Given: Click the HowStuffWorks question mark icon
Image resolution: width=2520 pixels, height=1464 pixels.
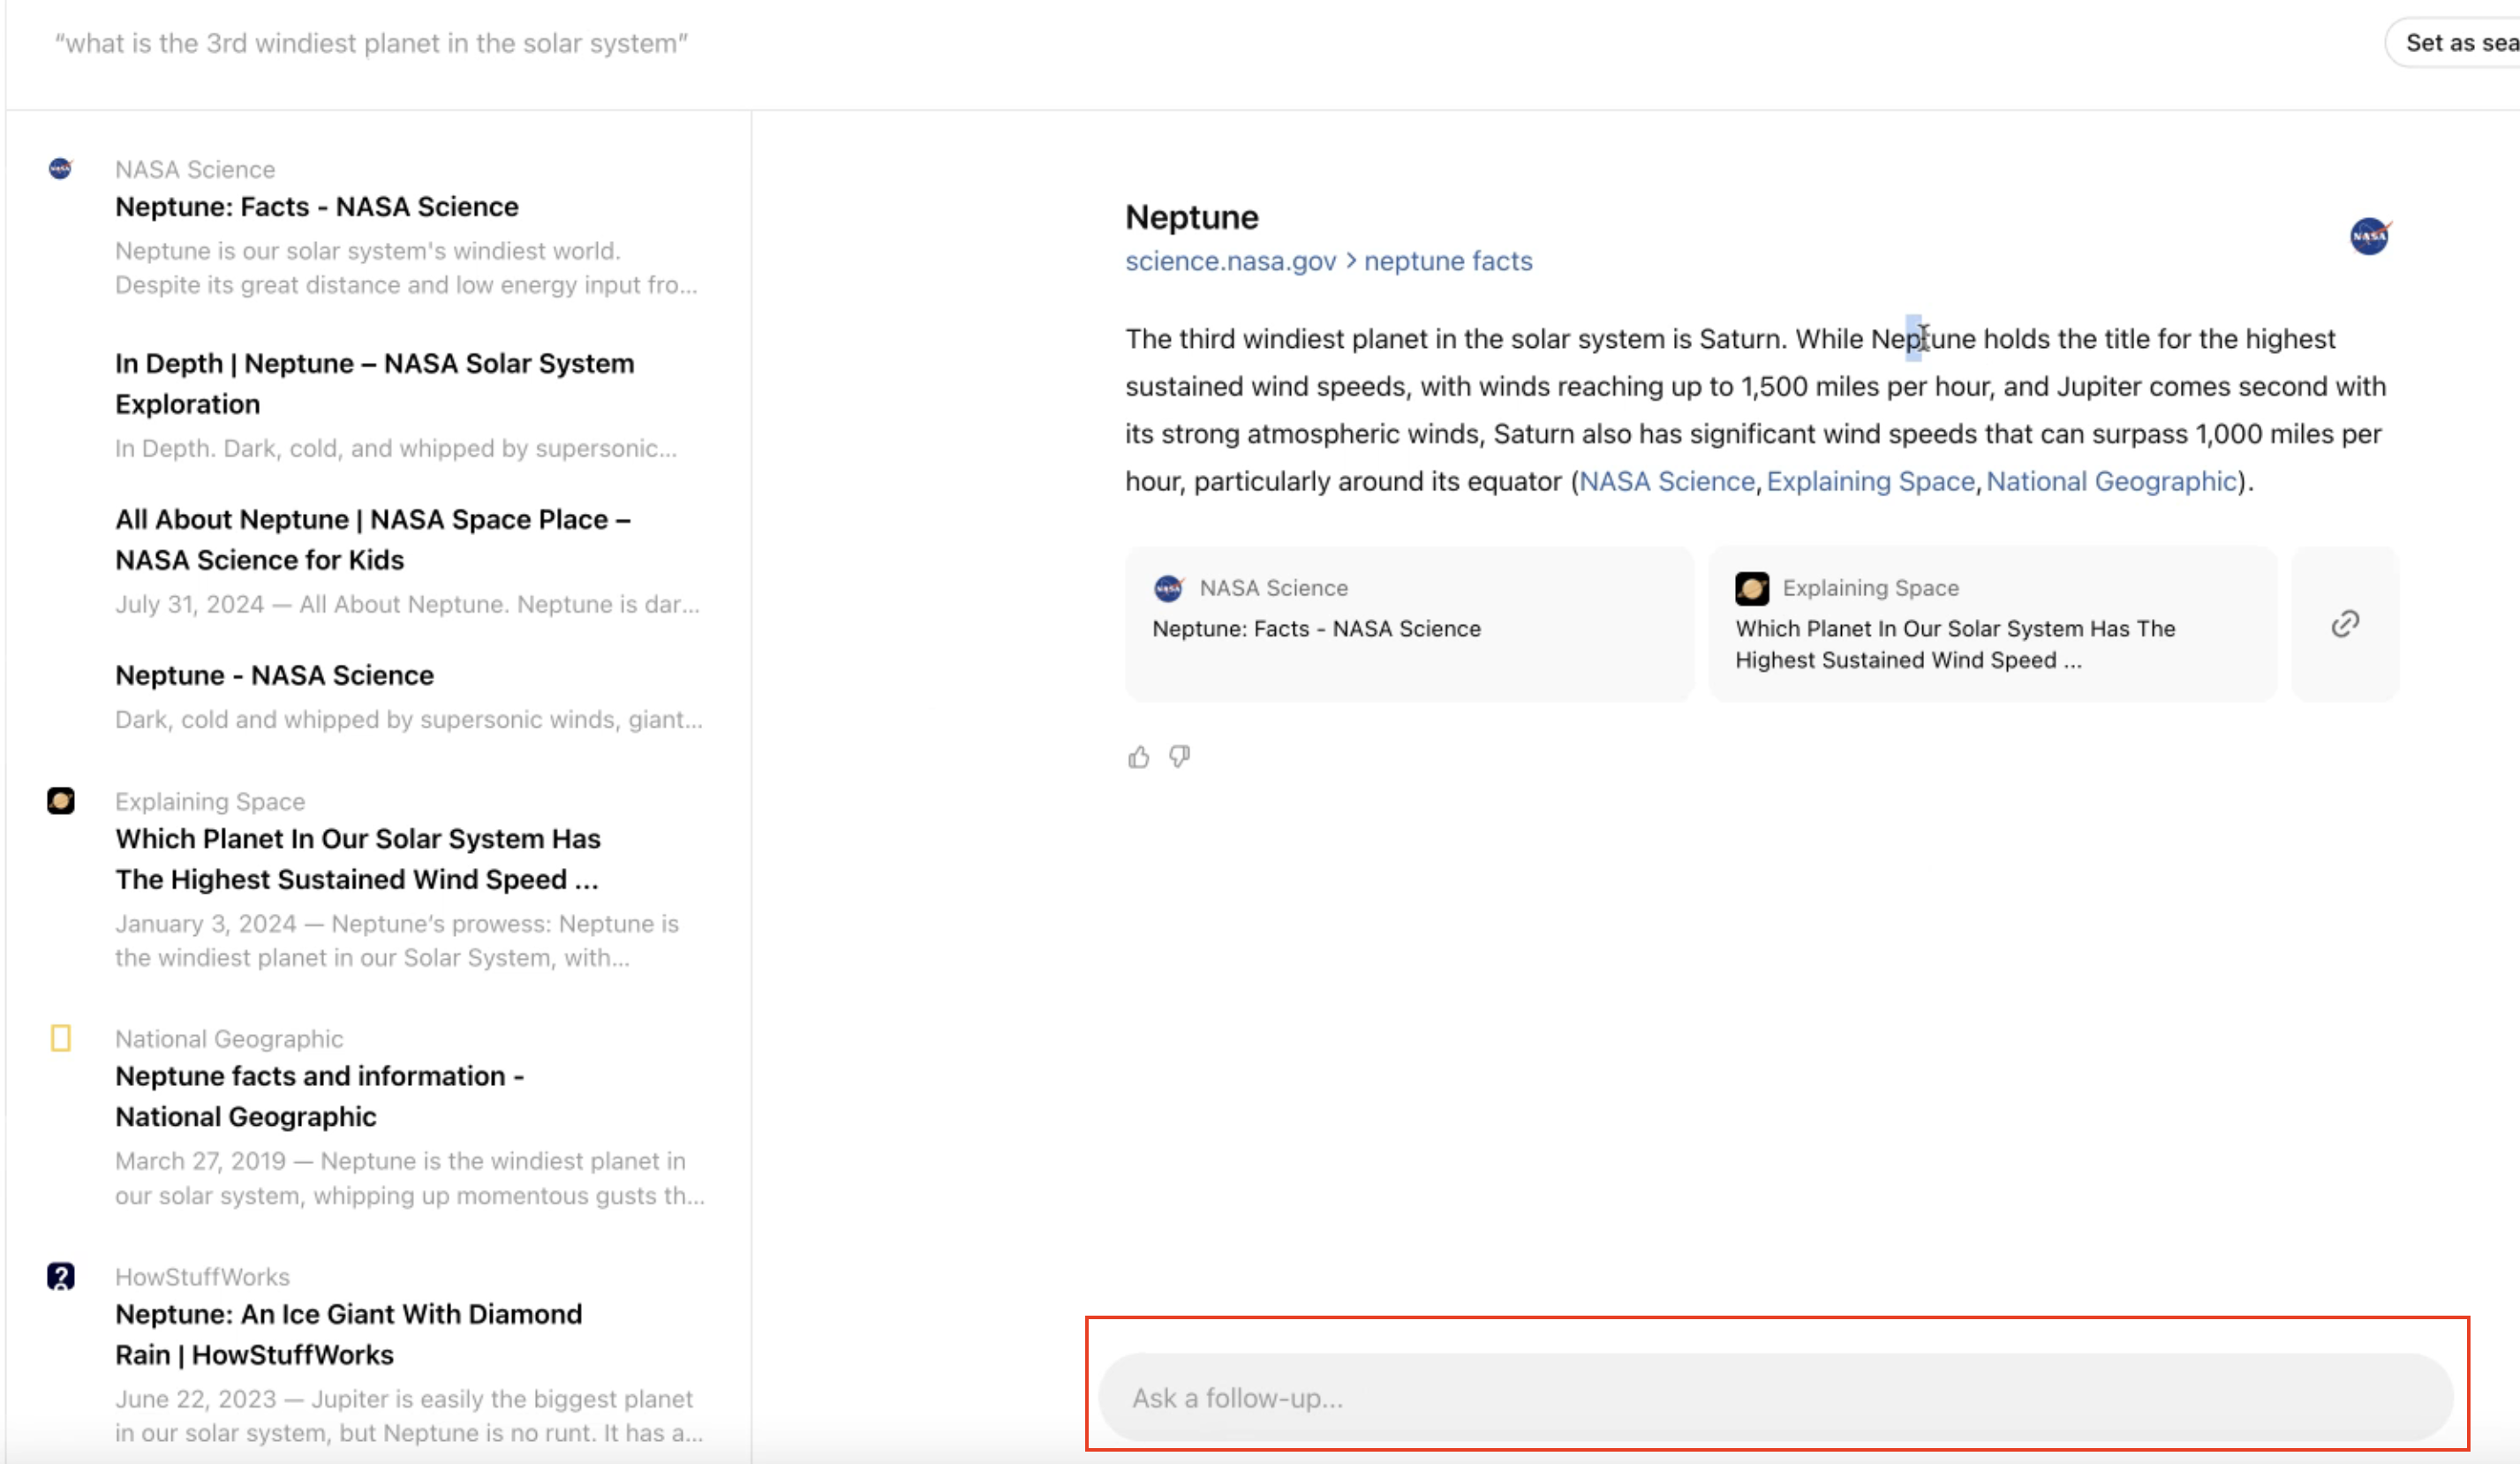Looking at the screenshot, I should 61,1276.
